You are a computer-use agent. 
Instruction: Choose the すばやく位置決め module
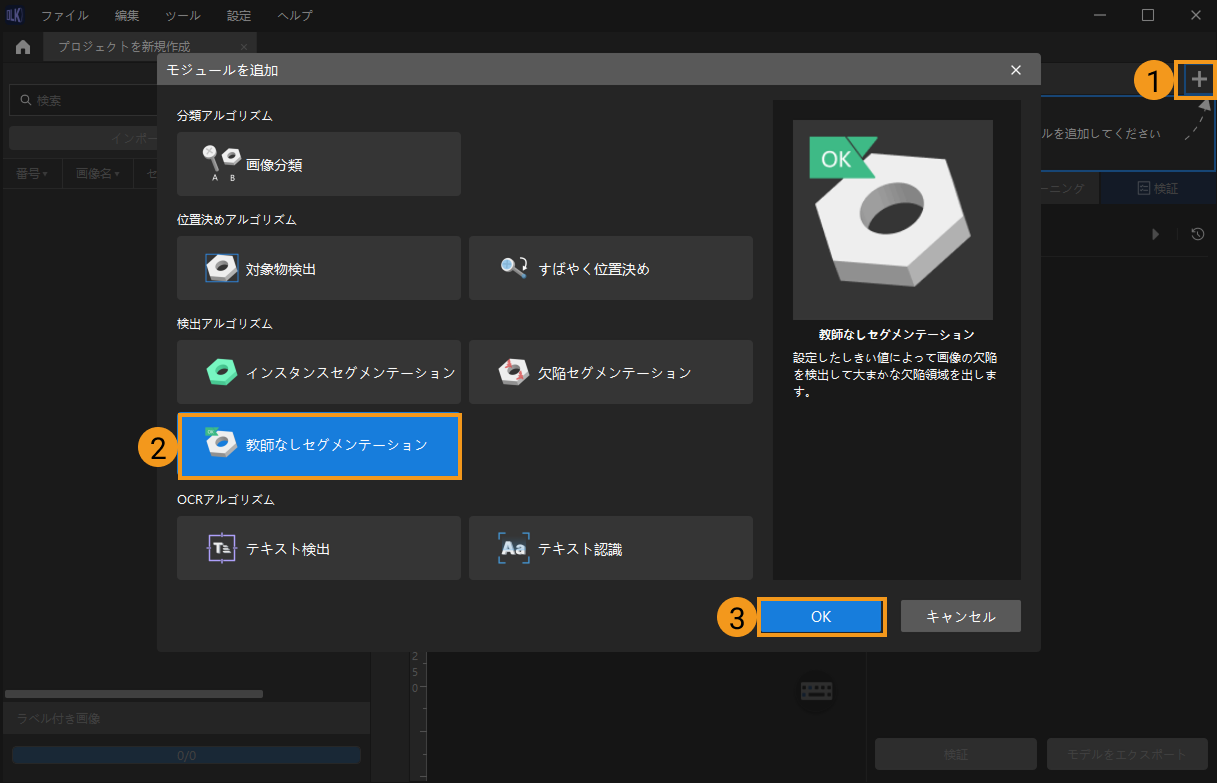point(610,268)
